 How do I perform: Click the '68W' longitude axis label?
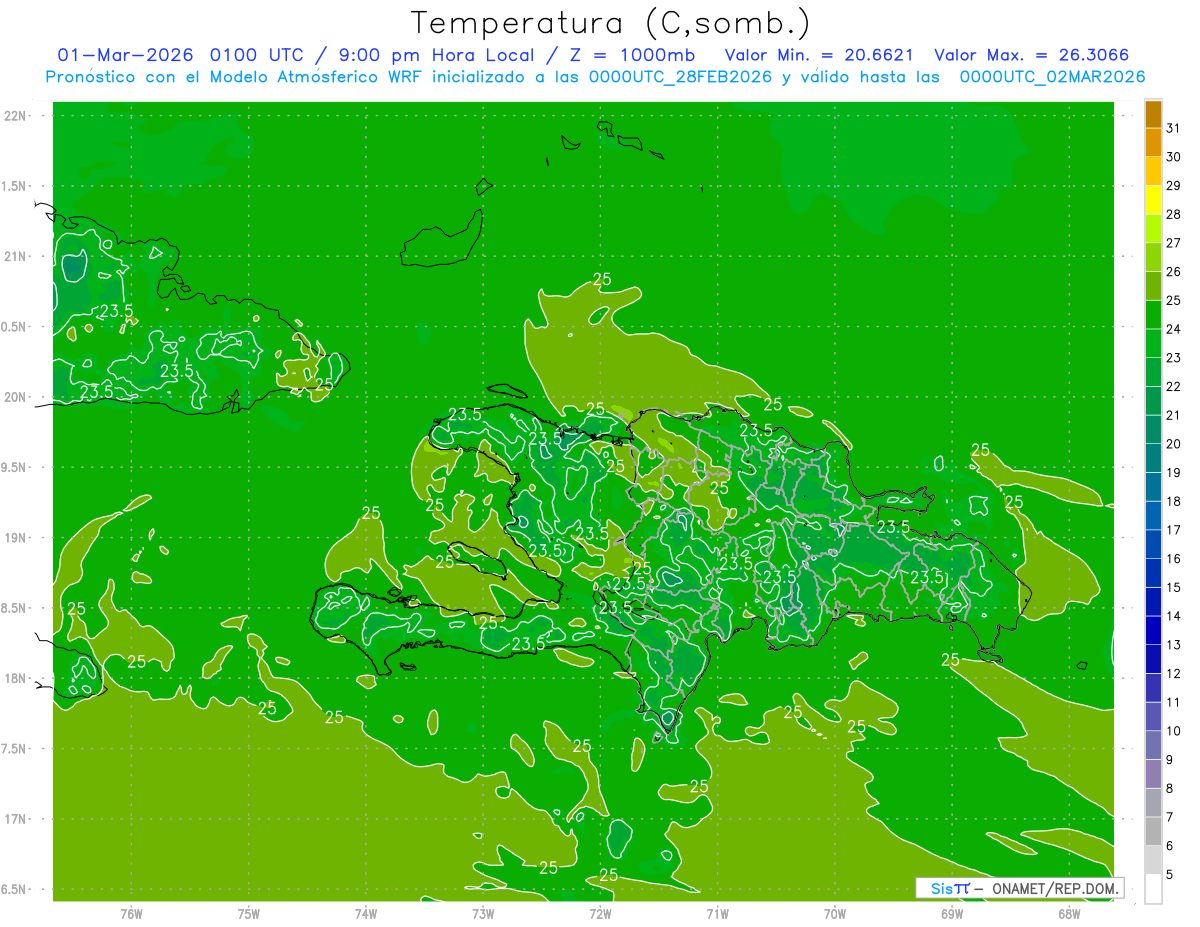tap(1069, 914)
